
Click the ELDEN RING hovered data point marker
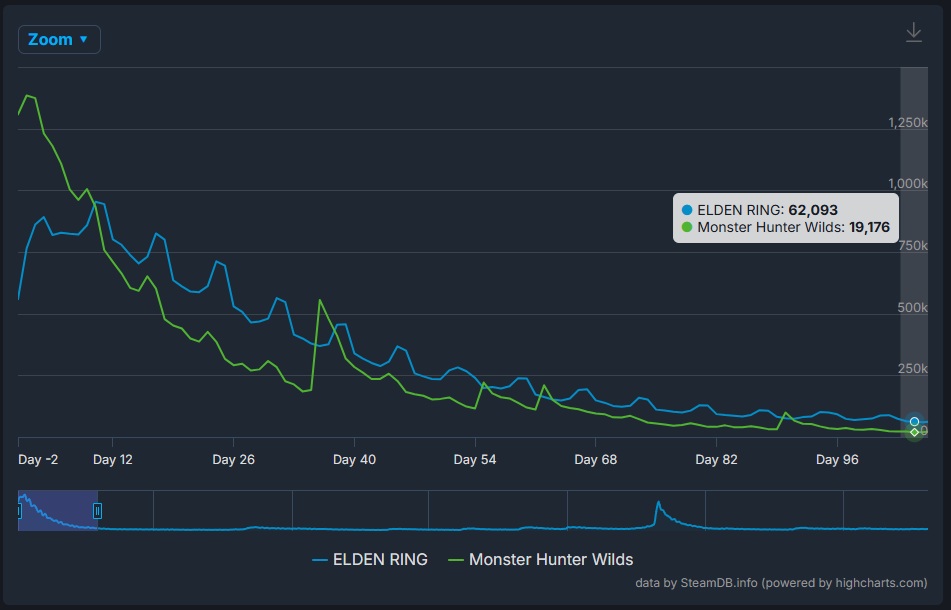914,421
